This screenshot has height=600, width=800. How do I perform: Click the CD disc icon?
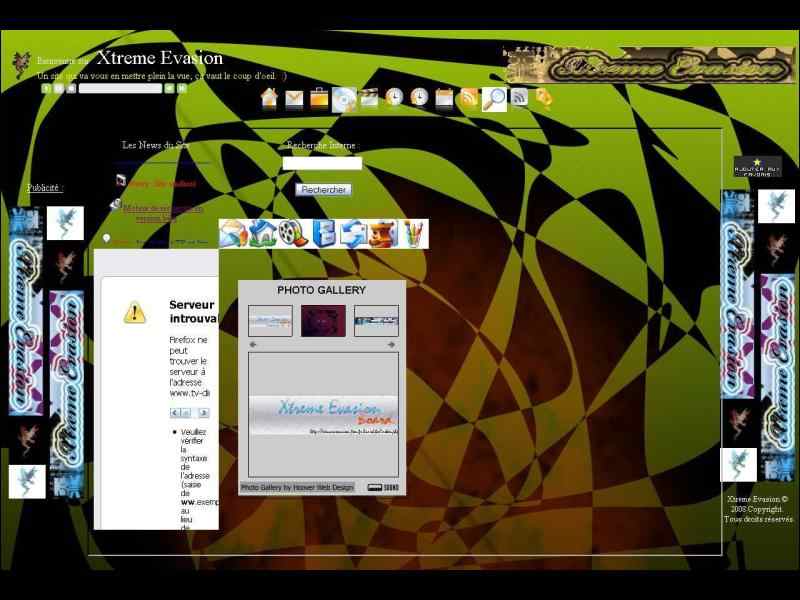[344, 98]
